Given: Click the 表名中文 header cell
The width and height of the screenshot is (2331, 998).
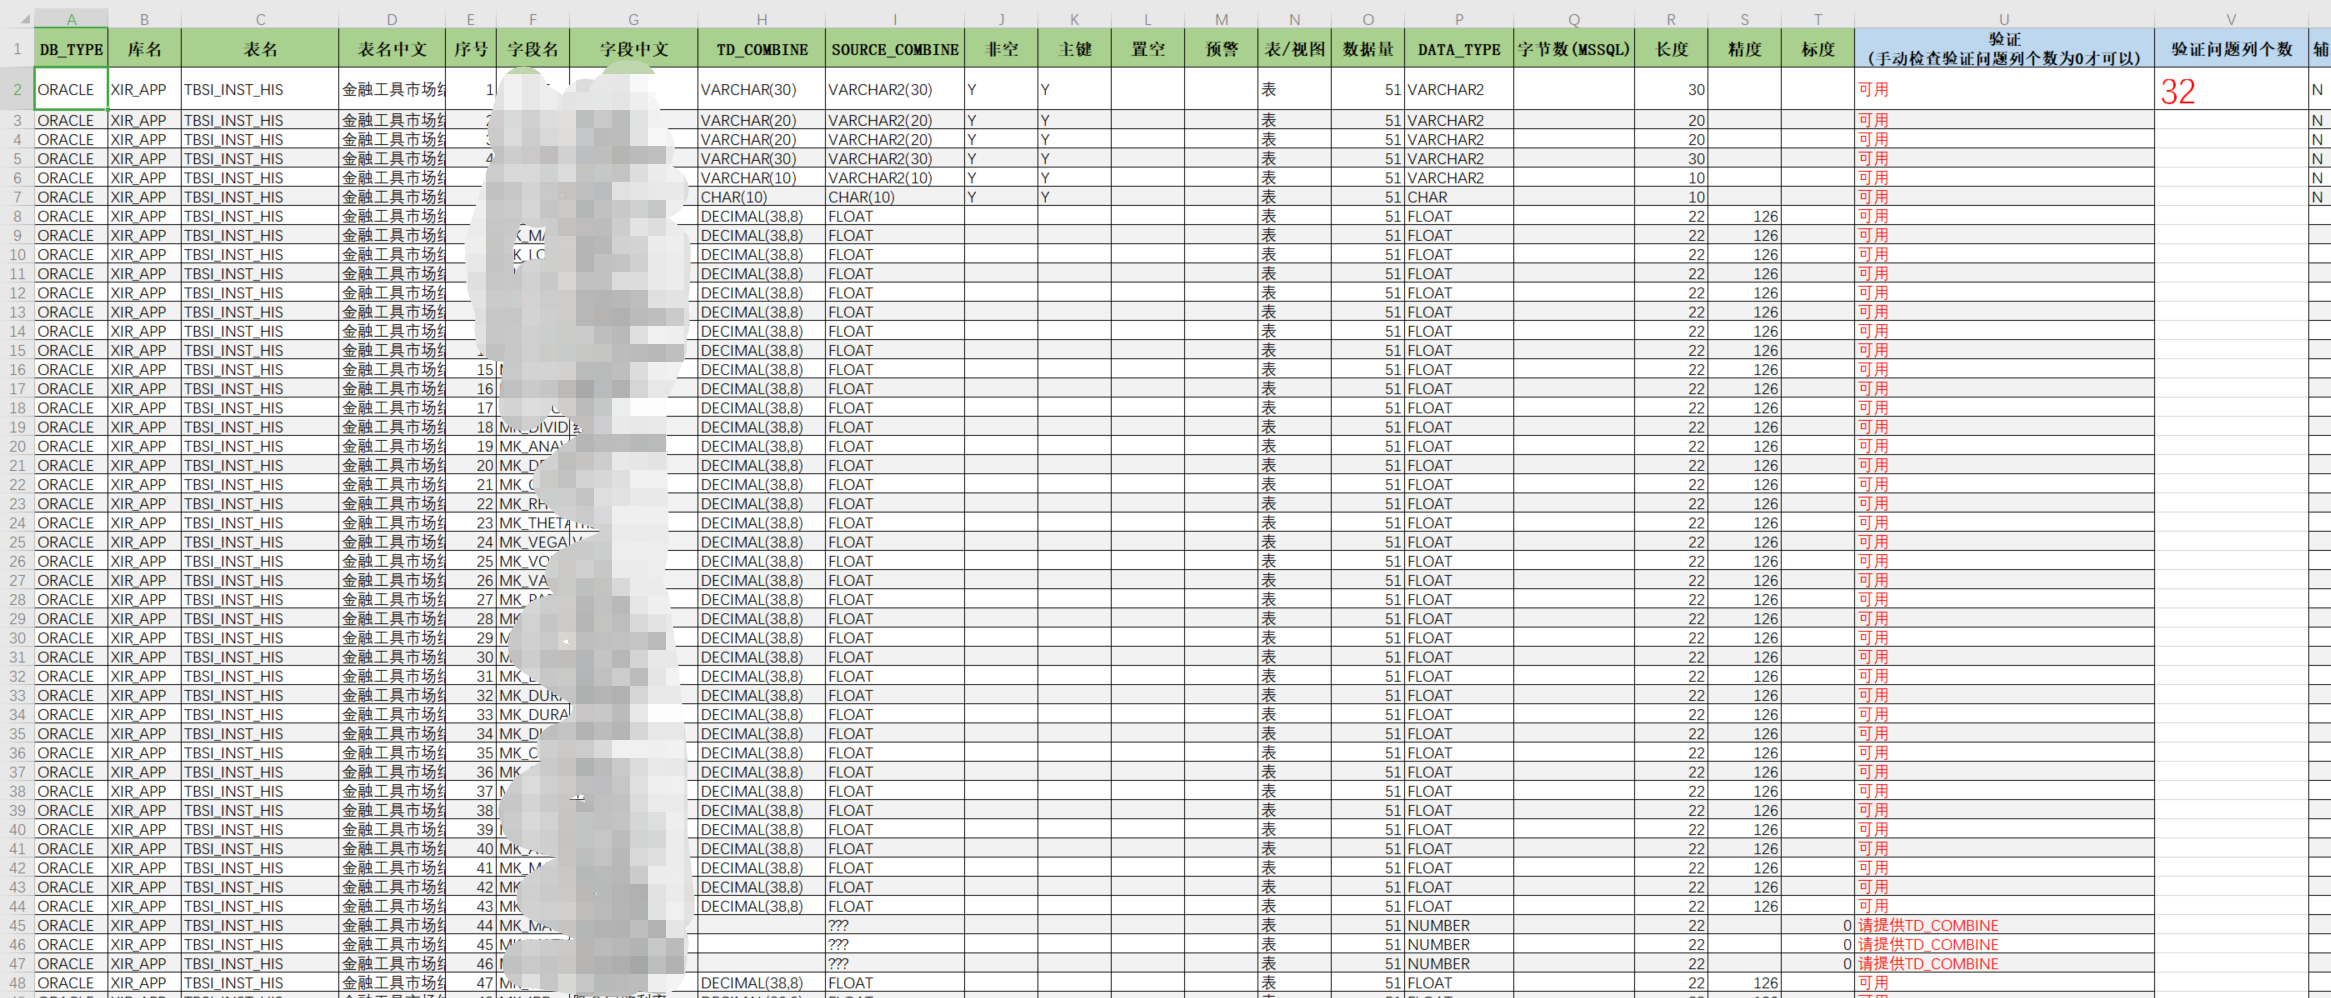Looking at the screenshot, I should click(x=392, y=48).
